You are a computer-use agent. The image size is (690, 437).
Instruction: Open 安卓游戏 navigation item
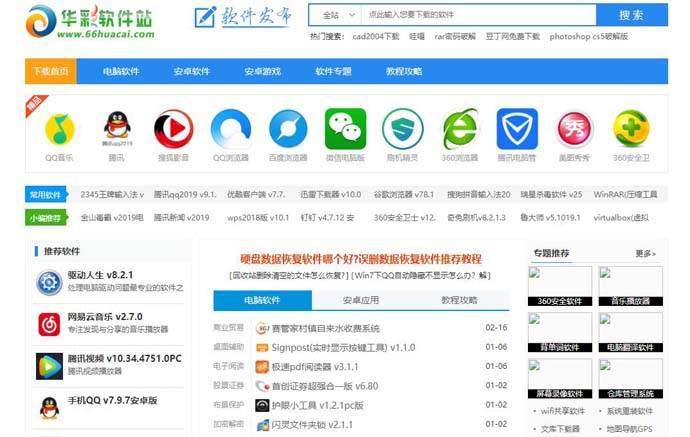[x=262, y=71]
